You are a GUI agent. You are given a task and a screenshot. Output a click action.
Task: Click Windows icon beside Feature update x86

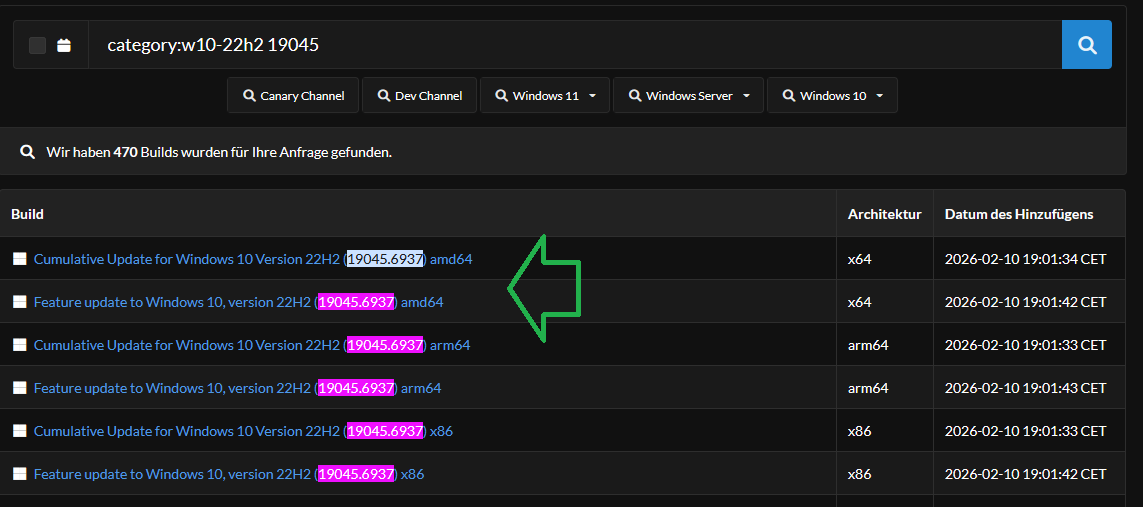click(x=20, y=474)
